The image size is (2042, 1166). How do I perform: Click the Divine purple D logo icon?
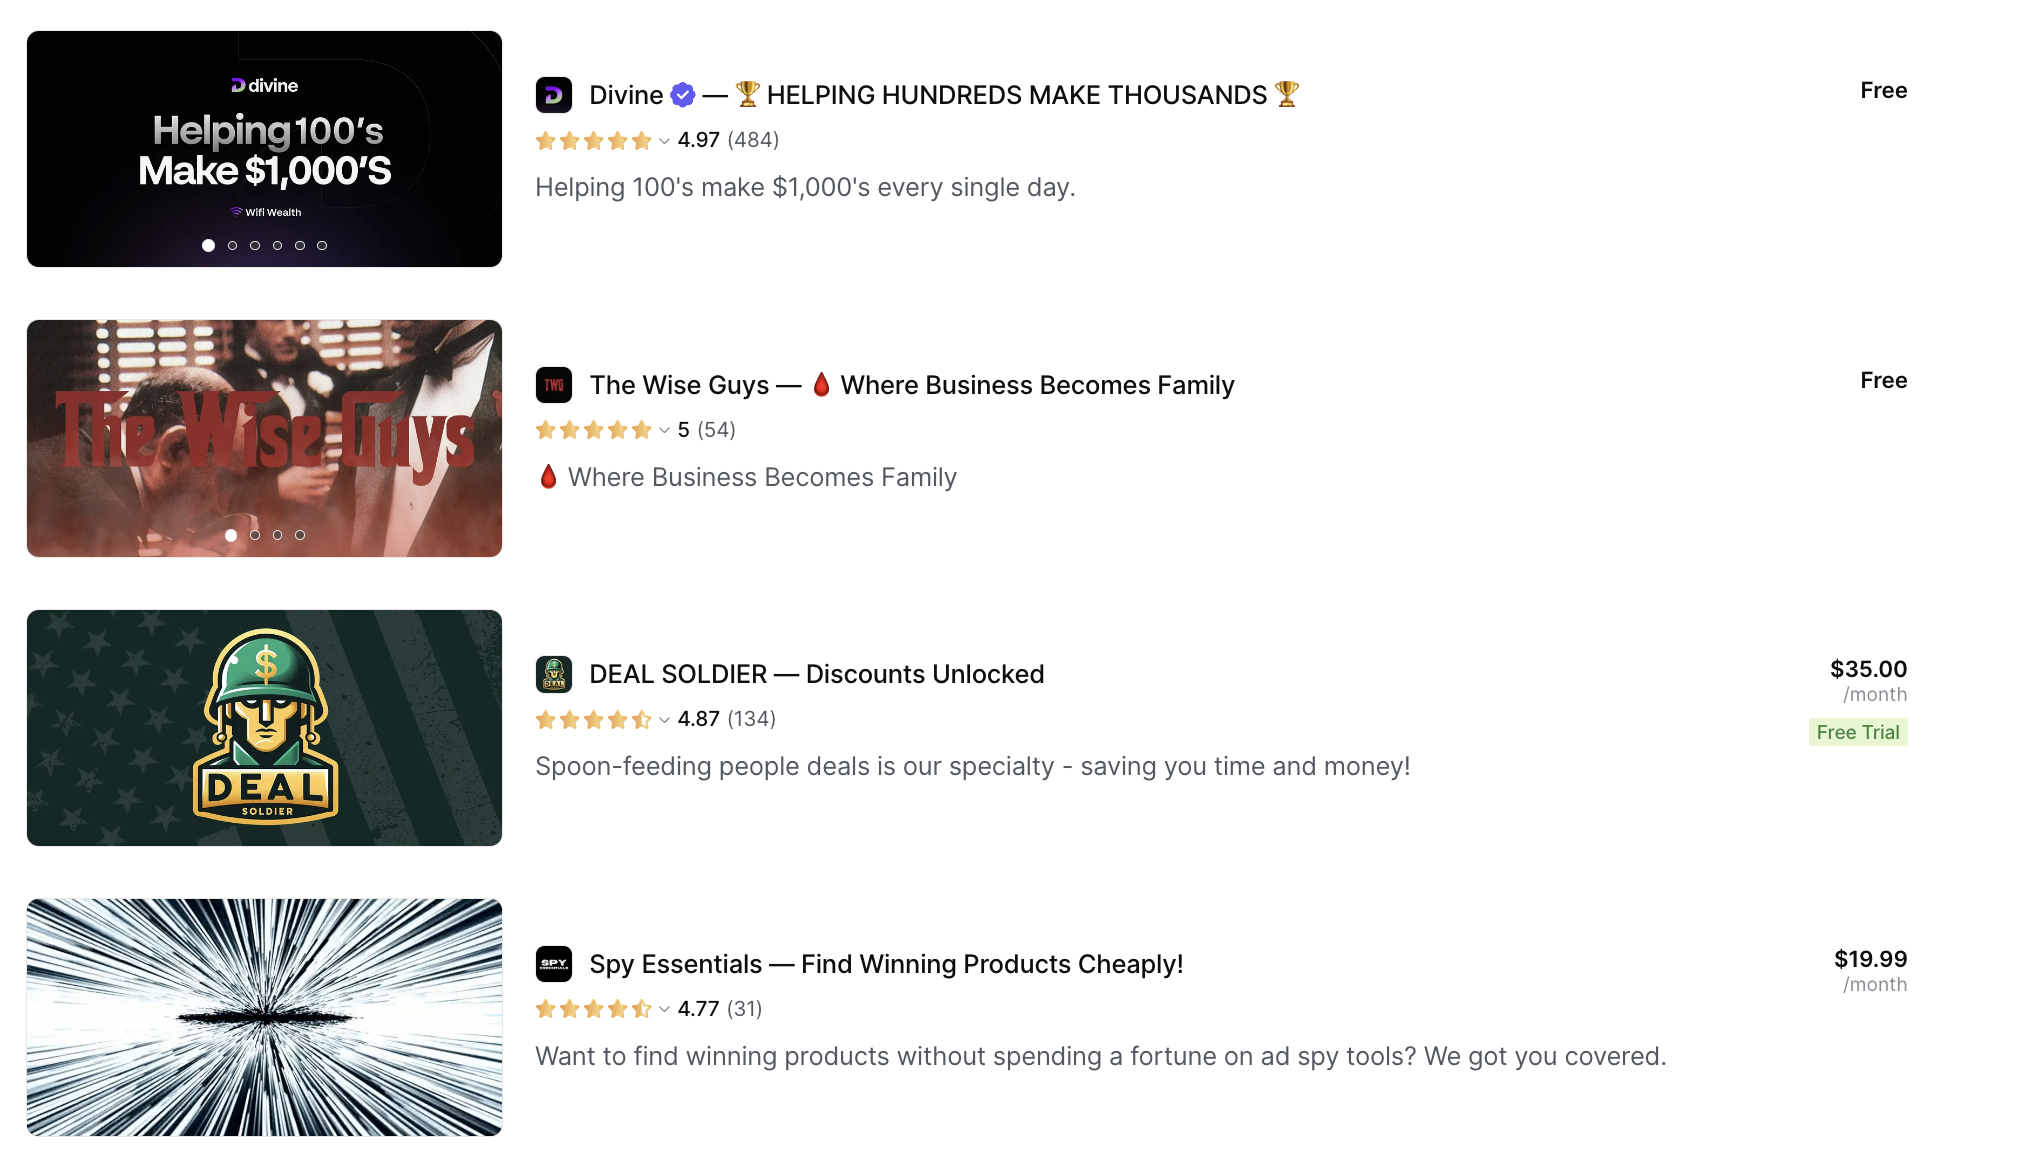[553, 95]
